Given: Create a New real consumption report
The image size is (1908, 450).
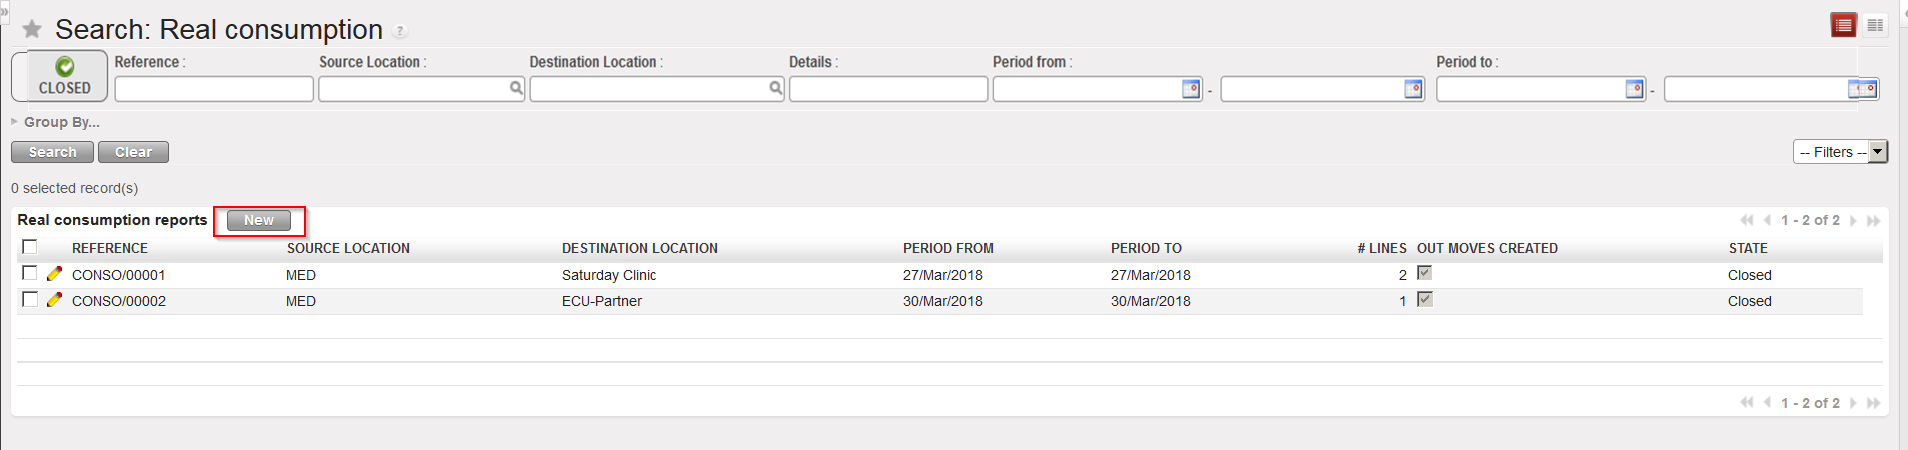Looking at the screenshot, I should pos(258,220).
